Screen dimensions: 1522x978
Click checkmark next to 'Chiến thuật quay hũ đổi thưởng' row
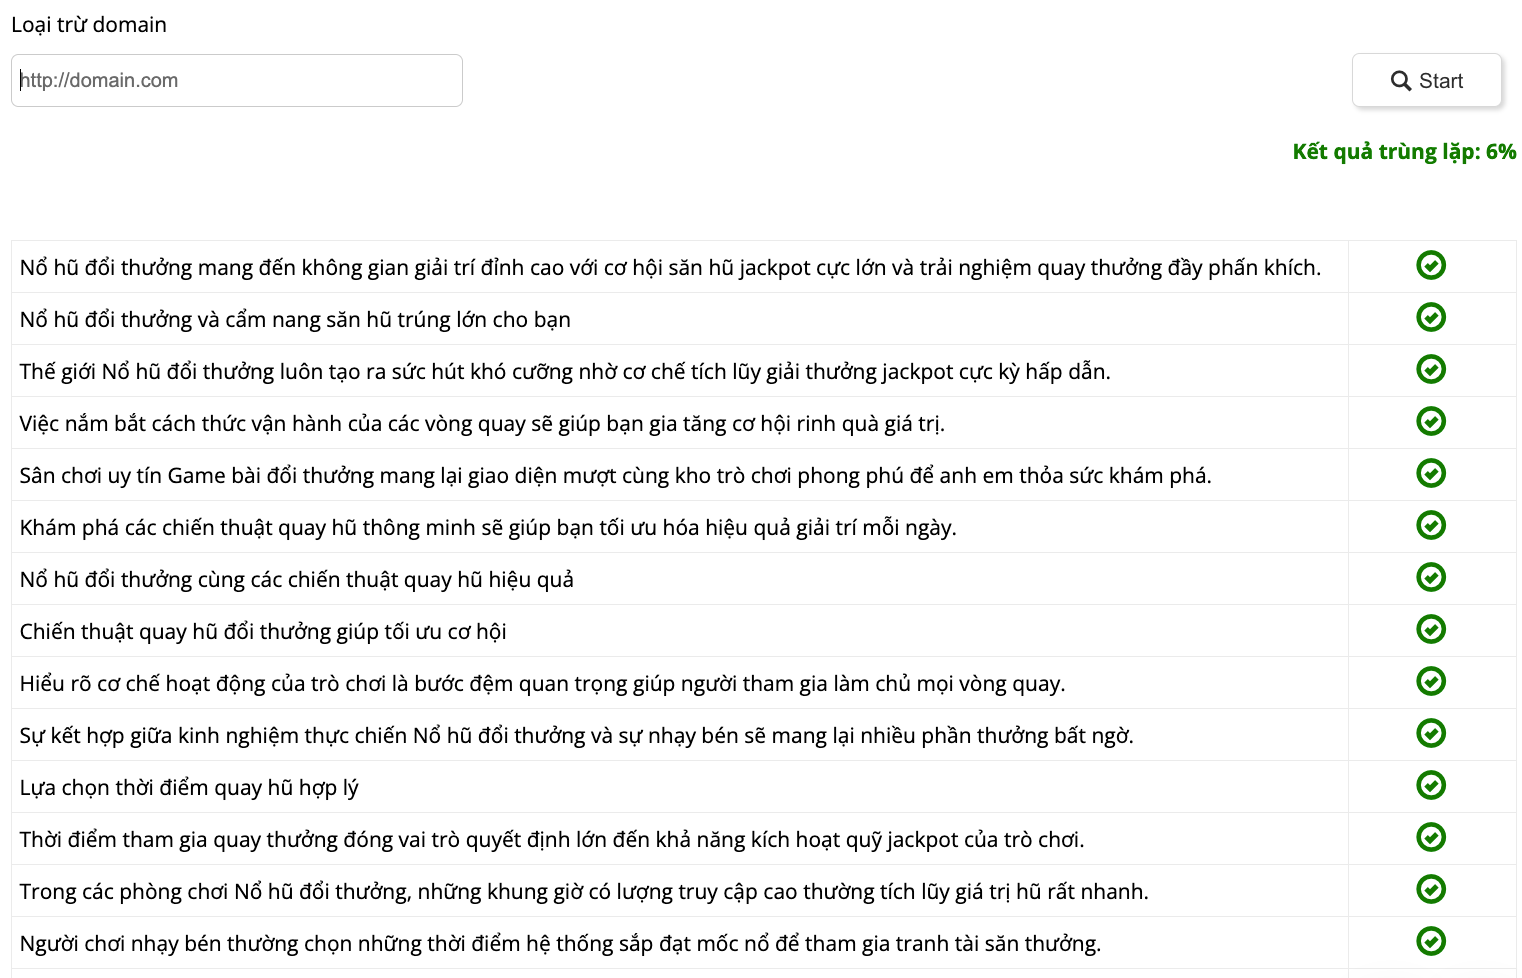1431,629
